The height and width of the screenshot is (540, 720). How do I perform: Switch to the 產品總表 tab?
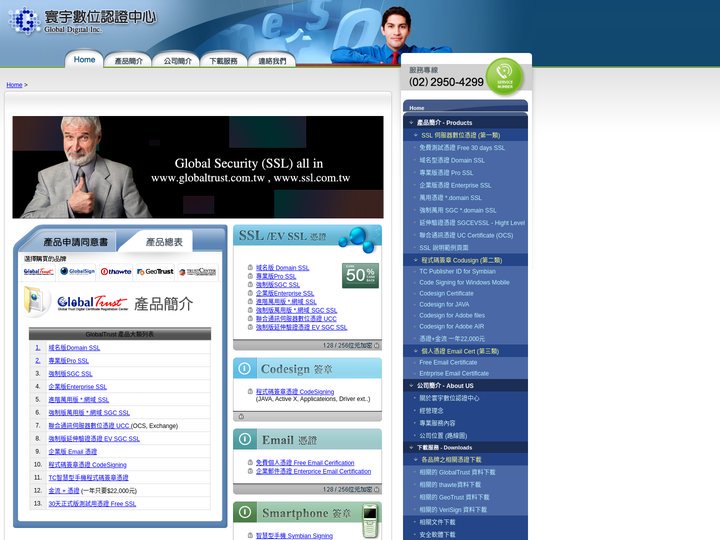click(164, 242)
